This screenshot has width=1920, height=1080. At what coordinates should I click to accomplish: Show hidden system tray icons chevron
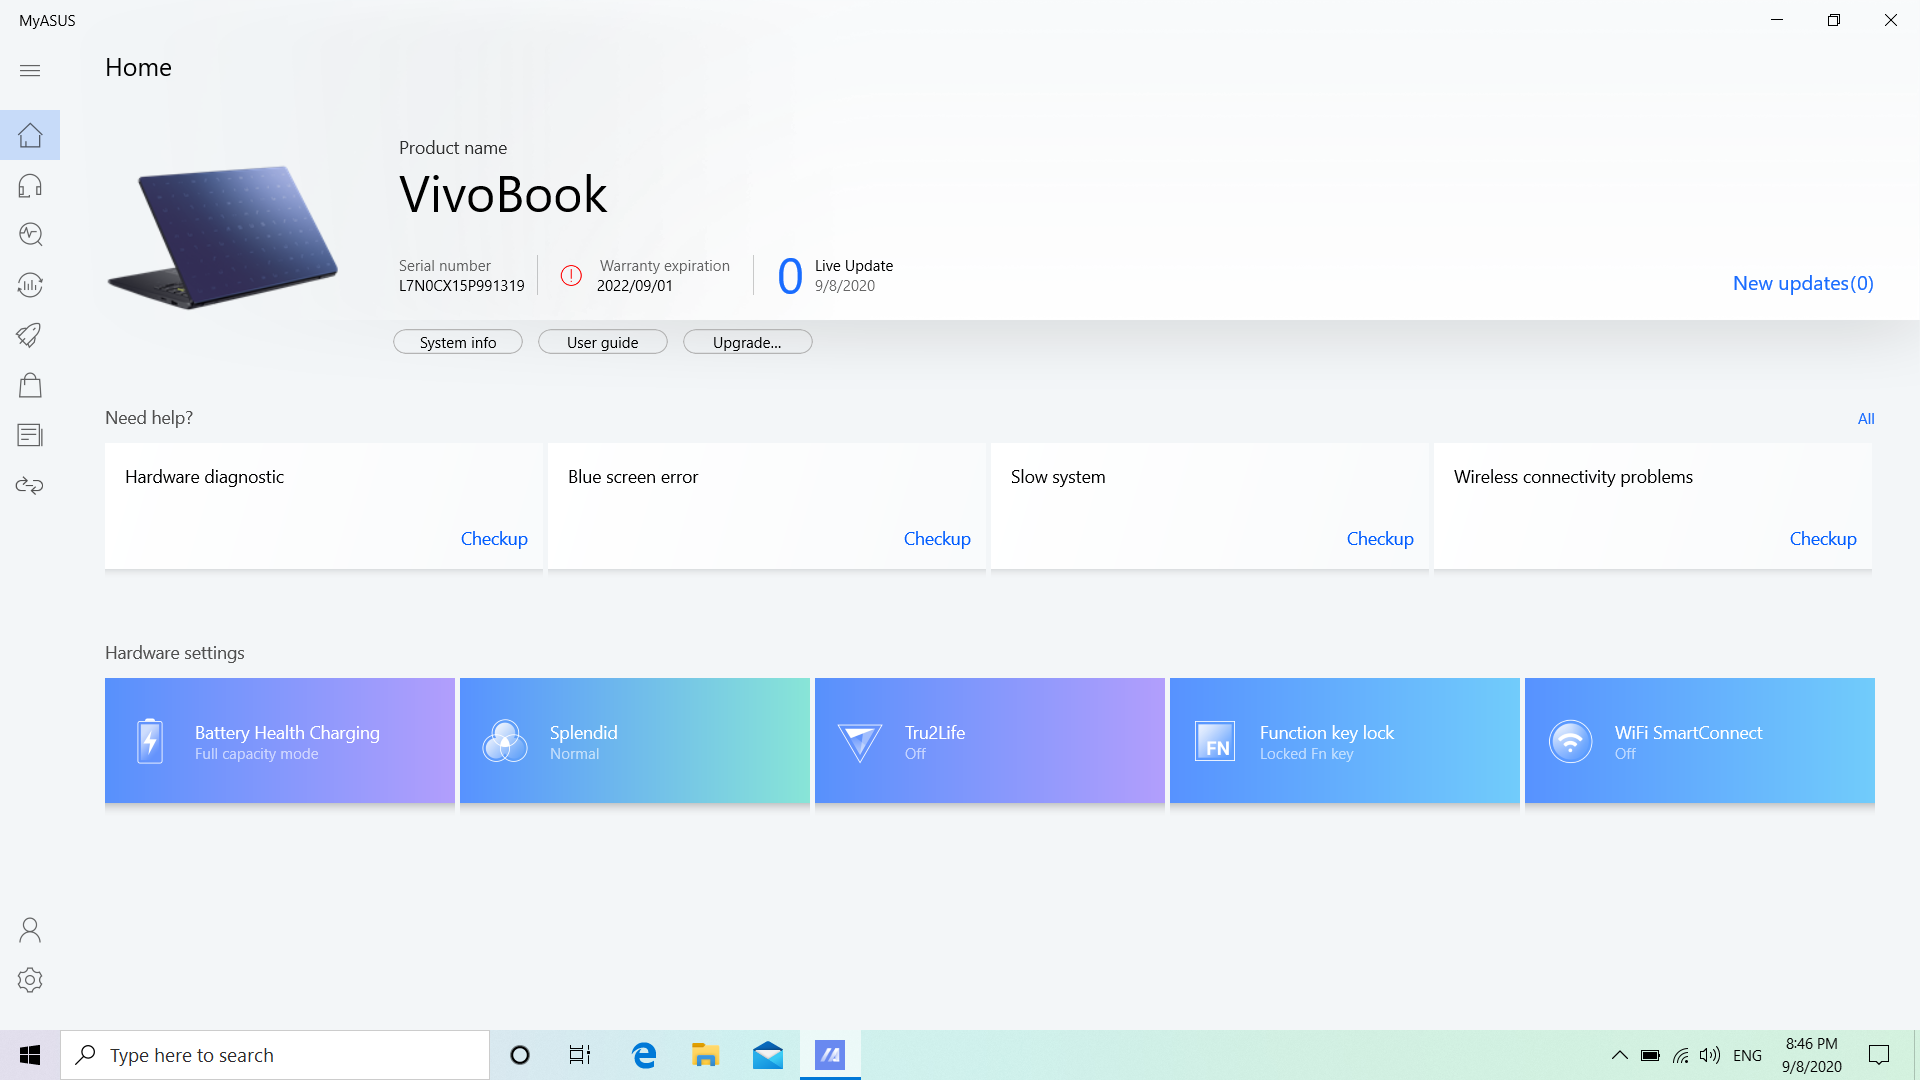coord(1620,1055)
